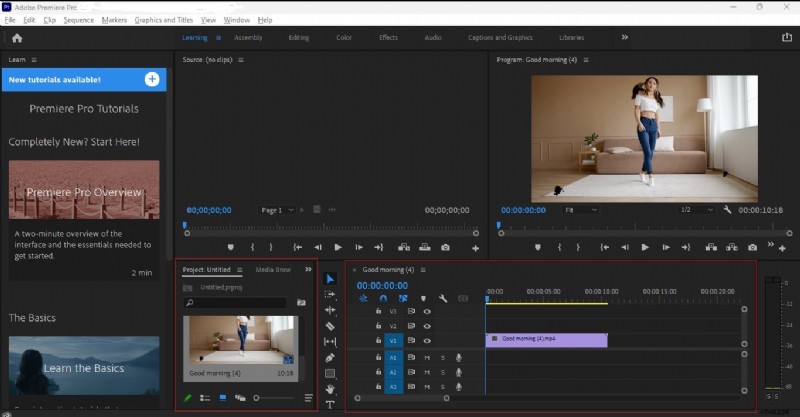Expand workspaces overflow chevron
The height and width of the screenshot is (417, 800).
coord(624,37)
